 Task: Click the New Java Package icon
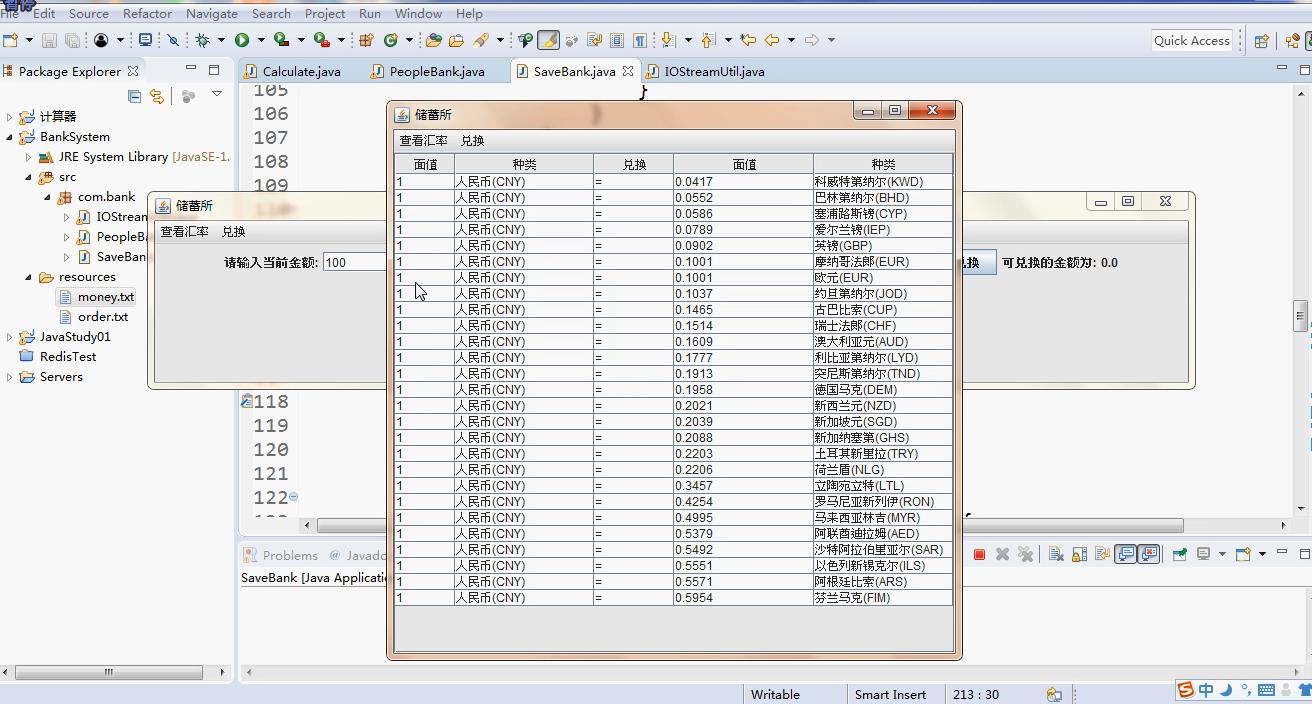[x=366, y=40]
